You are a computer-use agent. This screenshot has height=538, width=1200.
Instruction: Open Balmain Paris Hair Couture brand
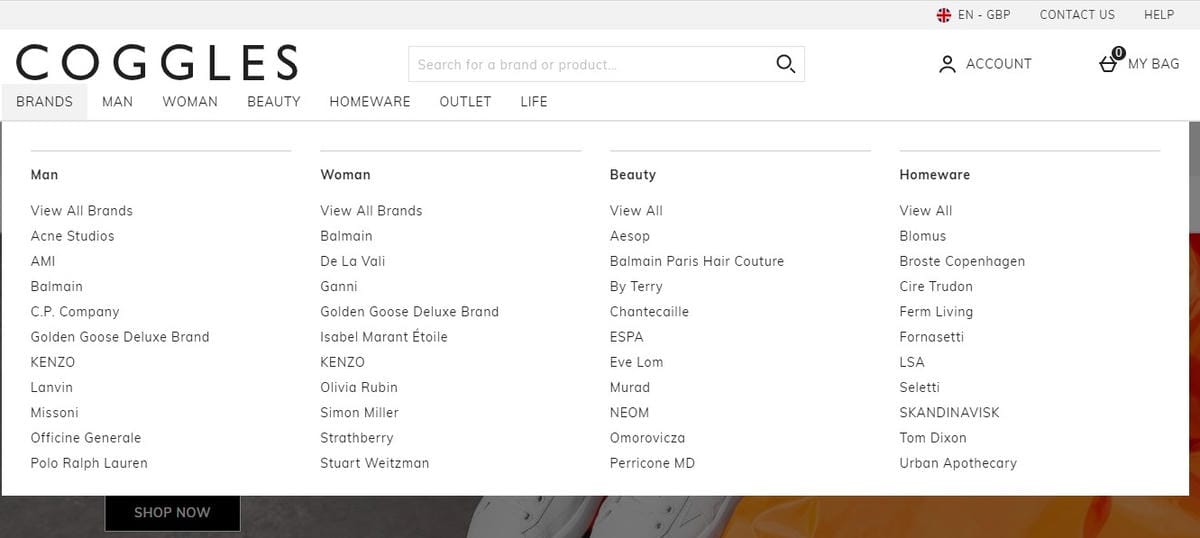[696, 261]
